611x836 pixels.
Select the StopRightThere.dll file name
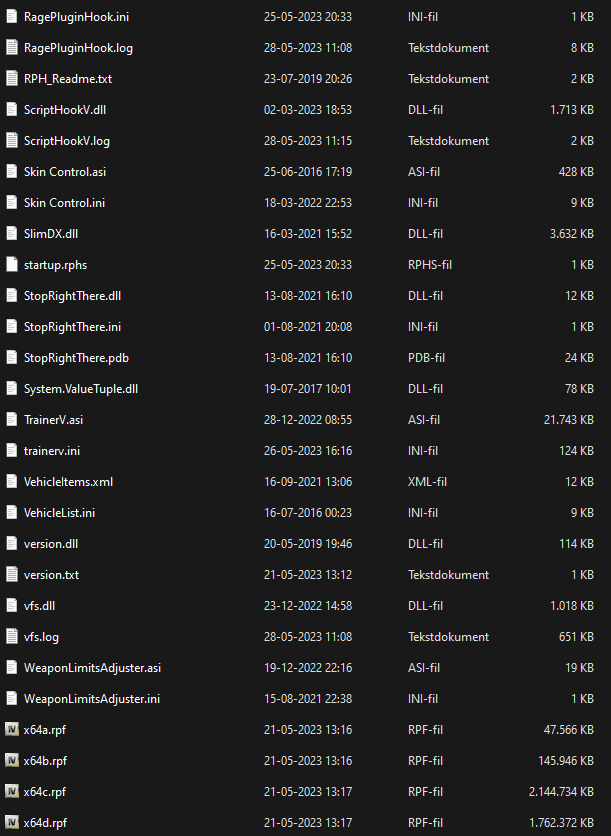[72, 296]
